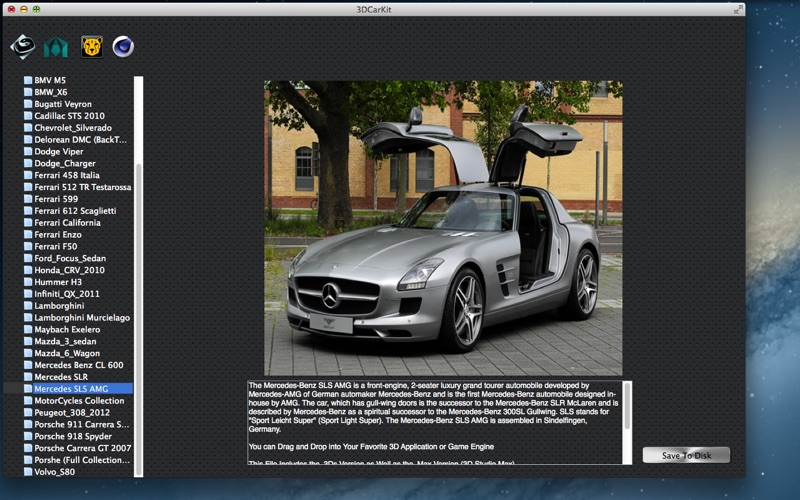
Task: Click the Cheetah3D app icon
Action: [x=92, y=47]
